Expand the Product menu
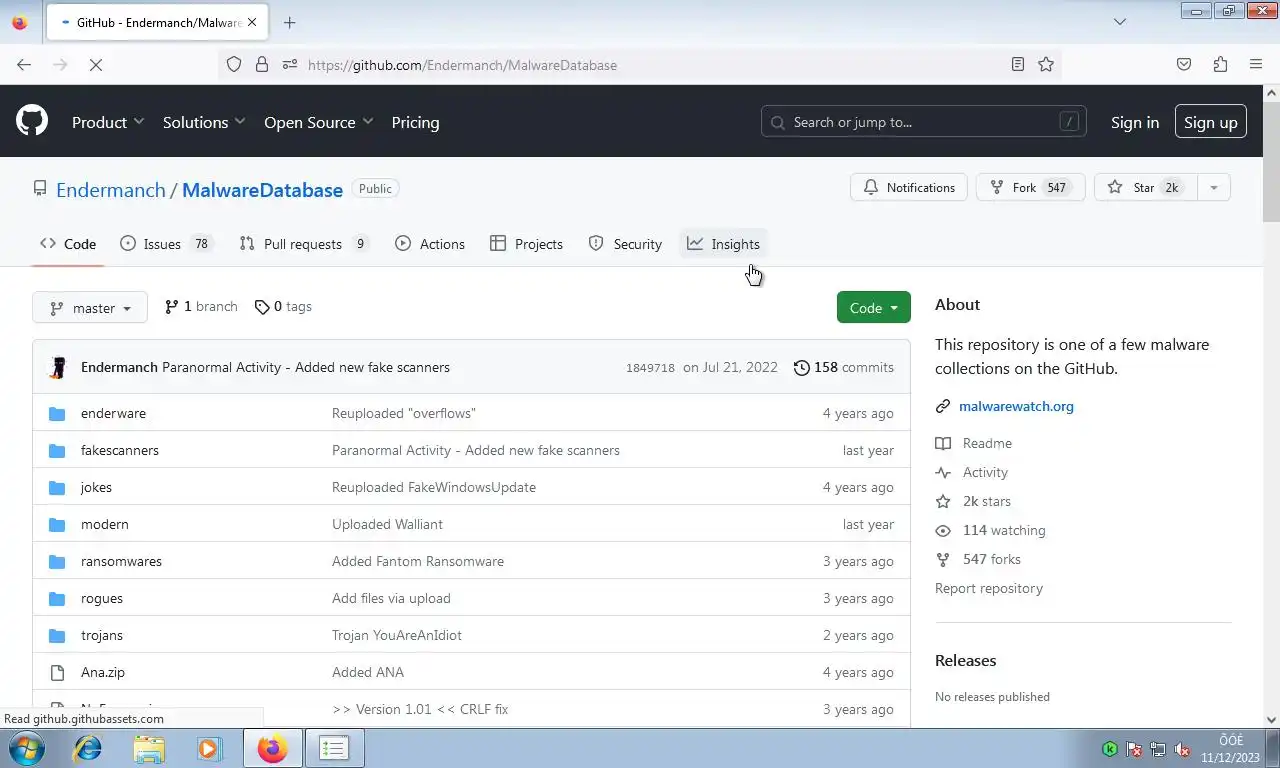 click(108, 122)
